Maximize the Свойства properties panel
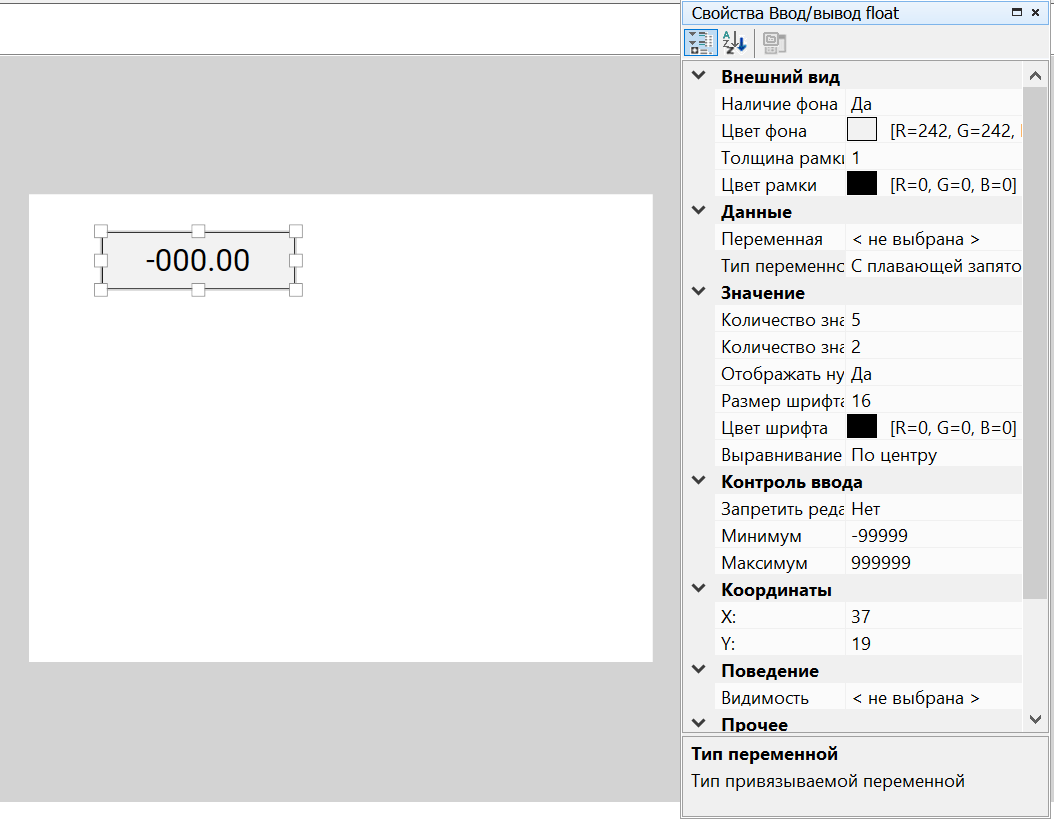This screenshot has width=1054, height=825. pos(1017,13)
